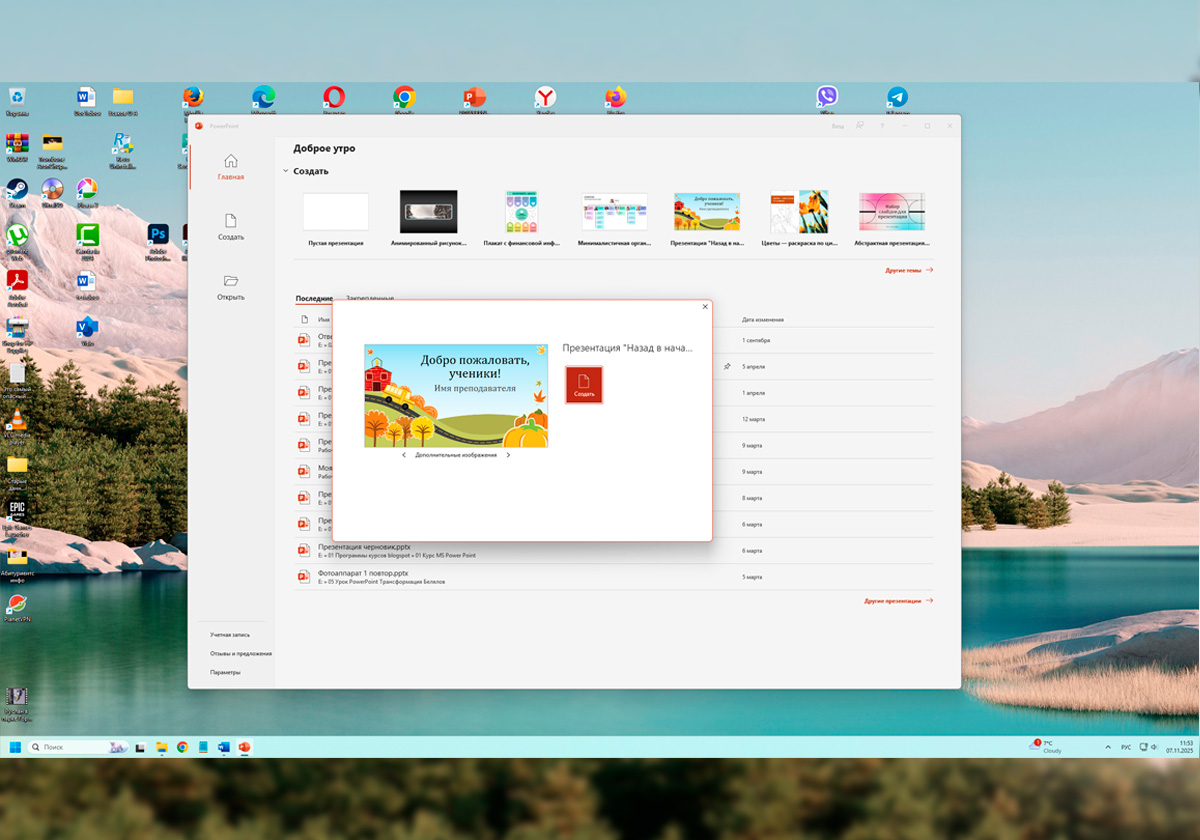Close the template preview dialog
The width and height of the screenshot is (1200, 840).
(705, 307)
